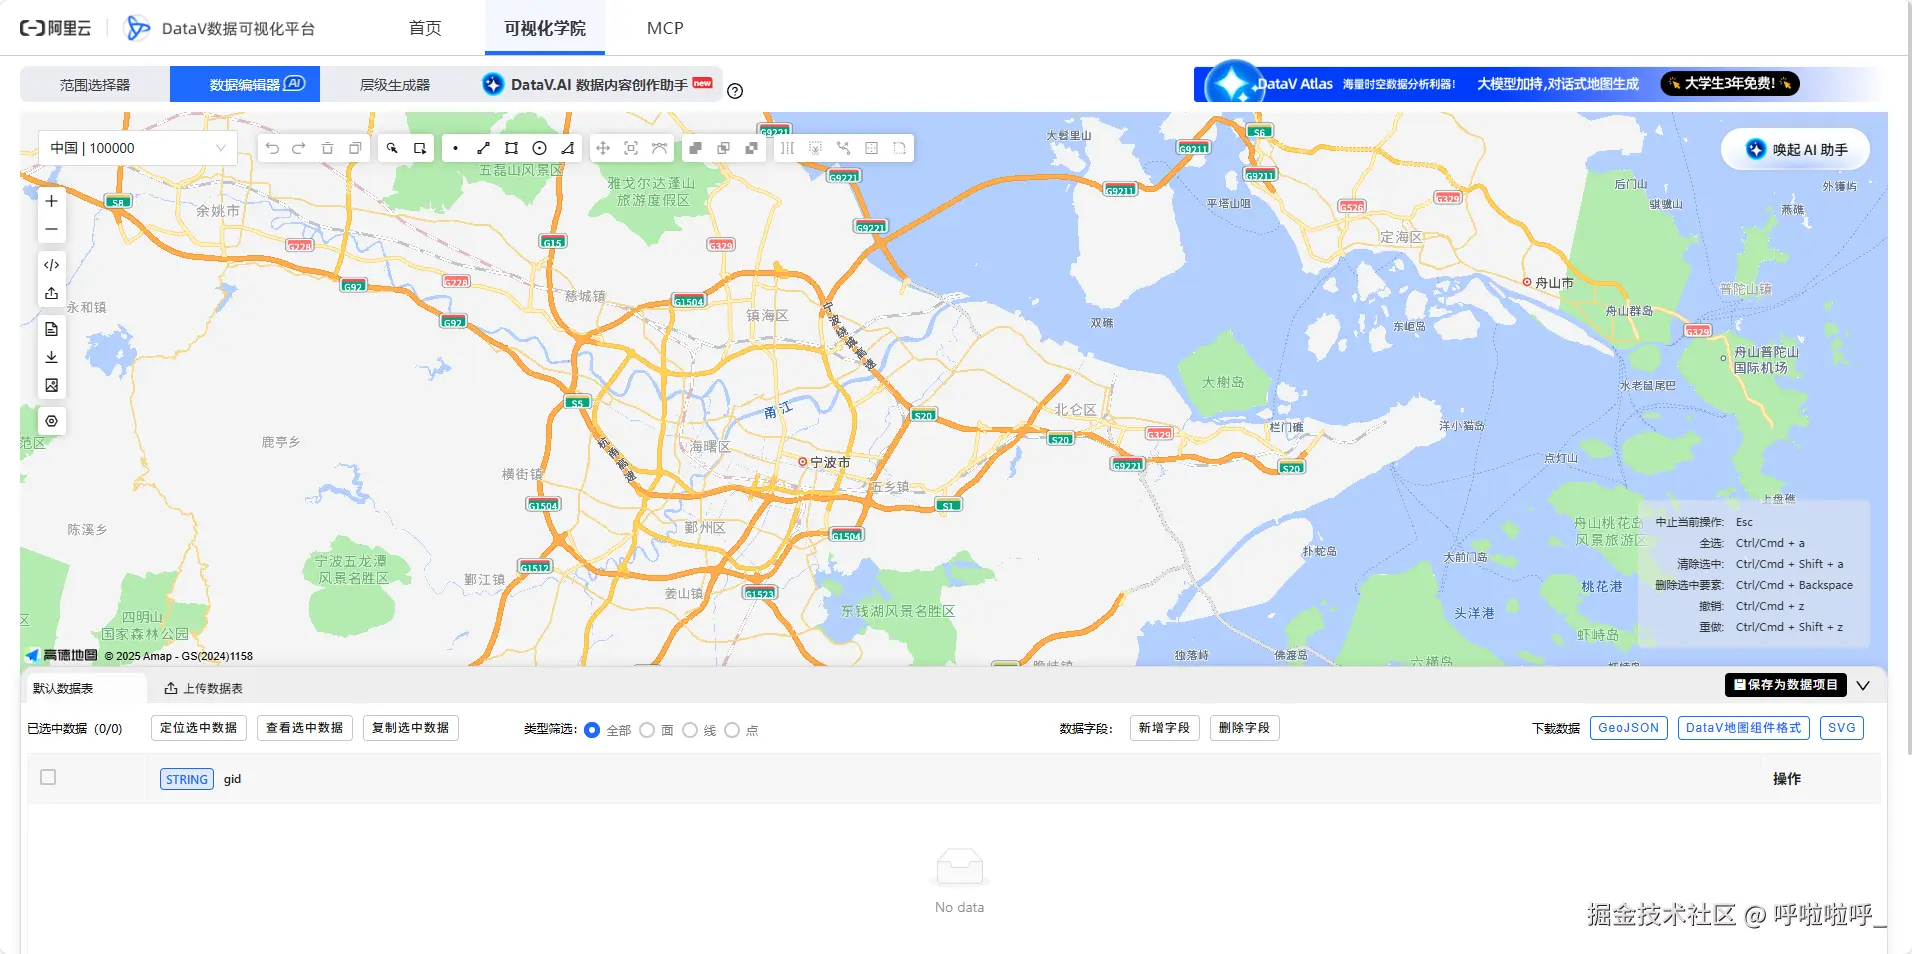The image size is (1912, 954).
Task: Click the hexagon settings icon on map sidebar
Action: pyautogui.click(x=52, y=421)
